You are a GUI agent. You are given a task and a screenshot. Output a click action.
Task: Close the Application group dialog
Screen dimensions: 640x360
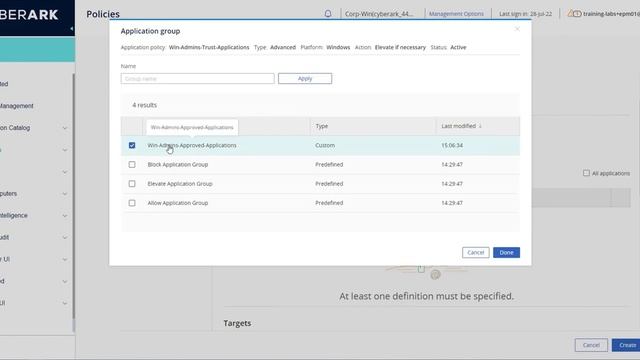pos(517,29)
